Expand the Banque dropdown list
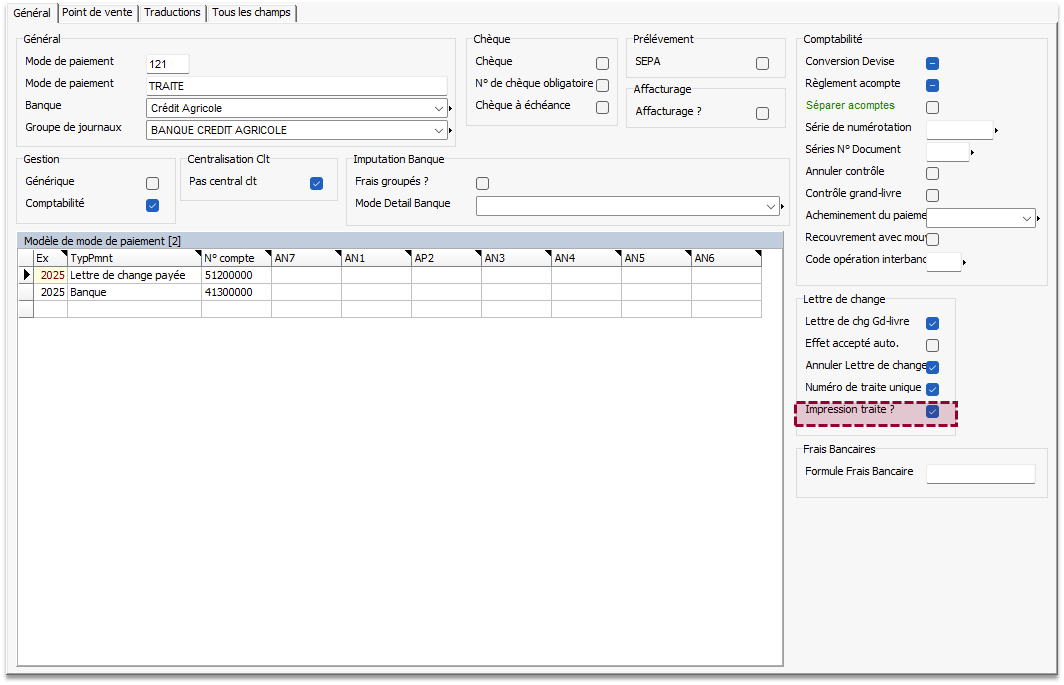1064x685 pixels. click(439, 108)
